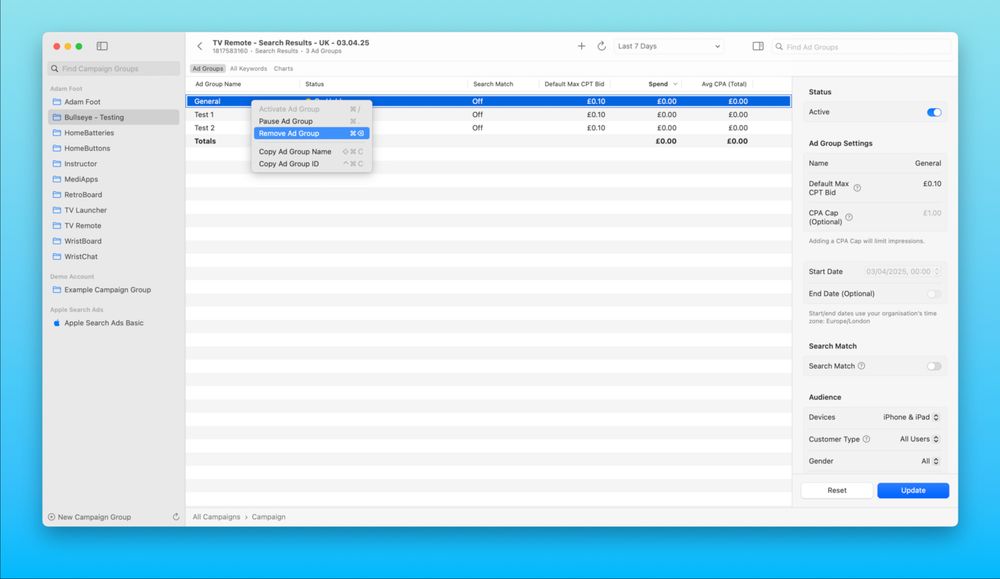Click the Apple logo beside Apple Search Ads Basic
Viewport: 1000px width, 579px height.
tap(57, 323)
